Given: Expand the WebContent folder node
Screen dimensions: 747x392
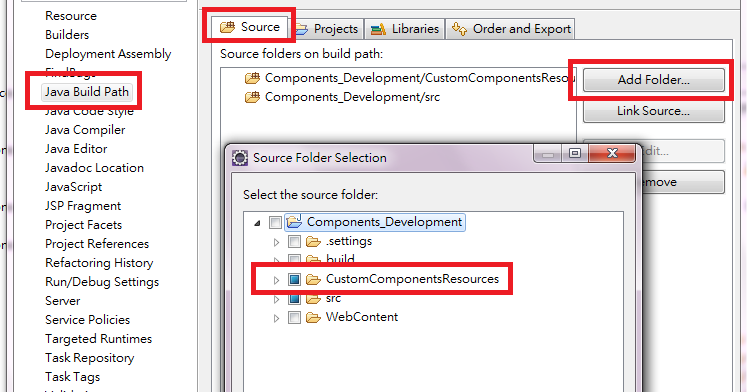Looking at the screenshot, I should click(x=276, y=318).
